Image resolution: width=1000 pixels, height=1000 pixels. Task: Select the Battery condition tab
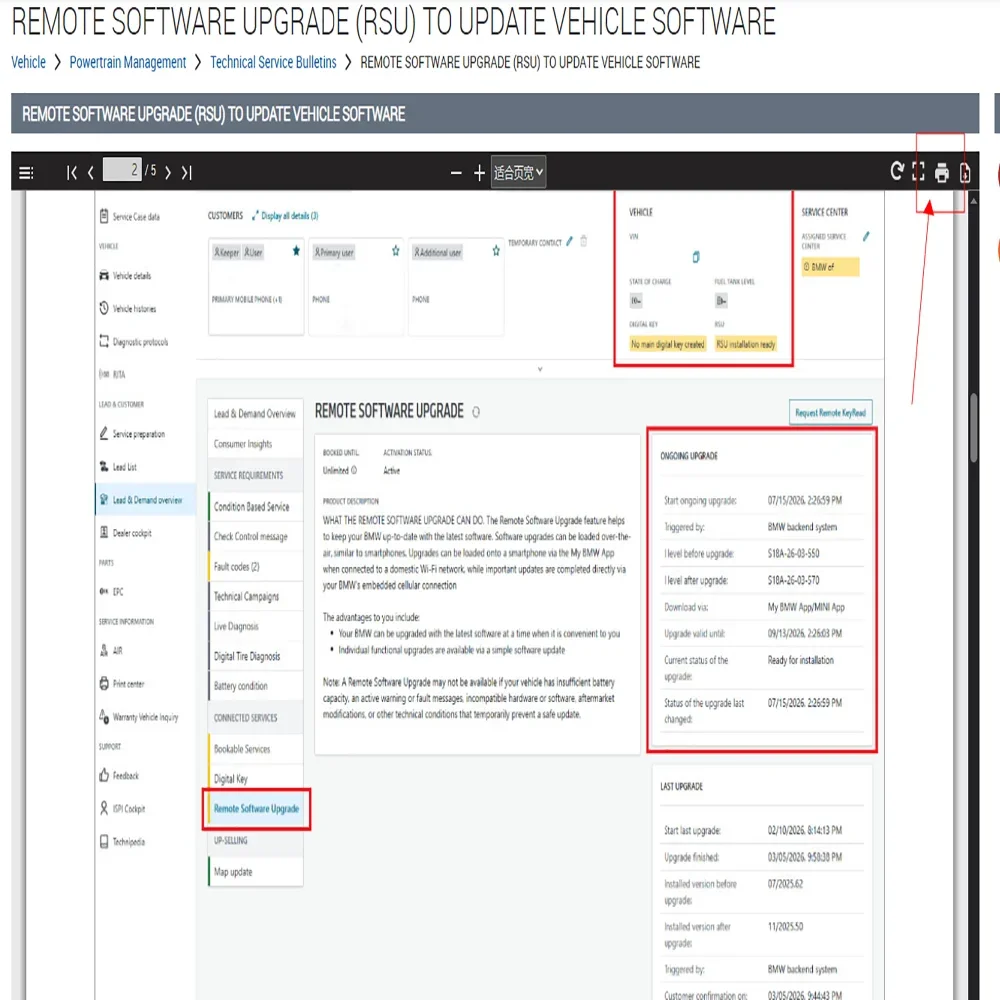click(x=255, y=686)
